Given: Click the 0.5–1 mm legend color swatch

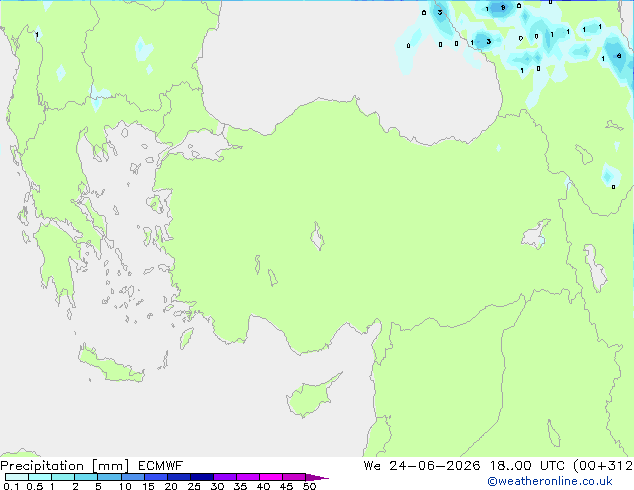Looking at the screenshot, I should [x=40, y=477].
